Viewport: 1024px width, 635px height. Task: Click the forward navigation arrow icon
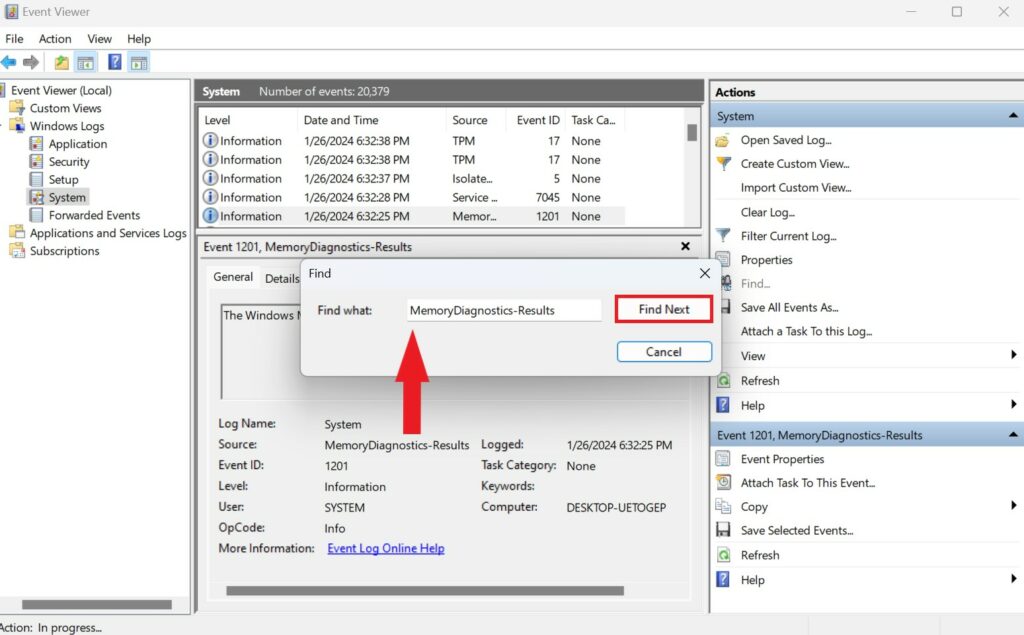(31, 61)
